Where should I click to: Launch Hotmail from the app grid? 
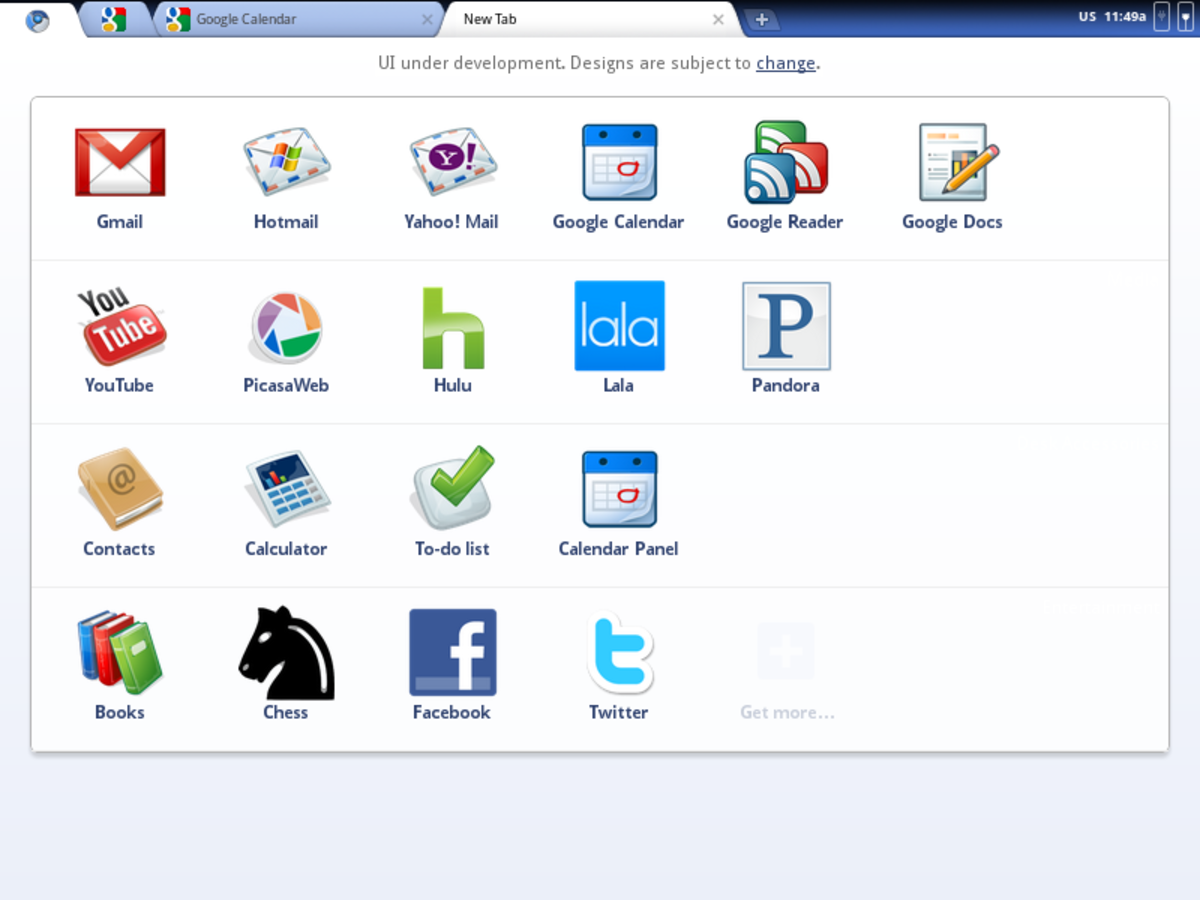[x=287, y=162]
